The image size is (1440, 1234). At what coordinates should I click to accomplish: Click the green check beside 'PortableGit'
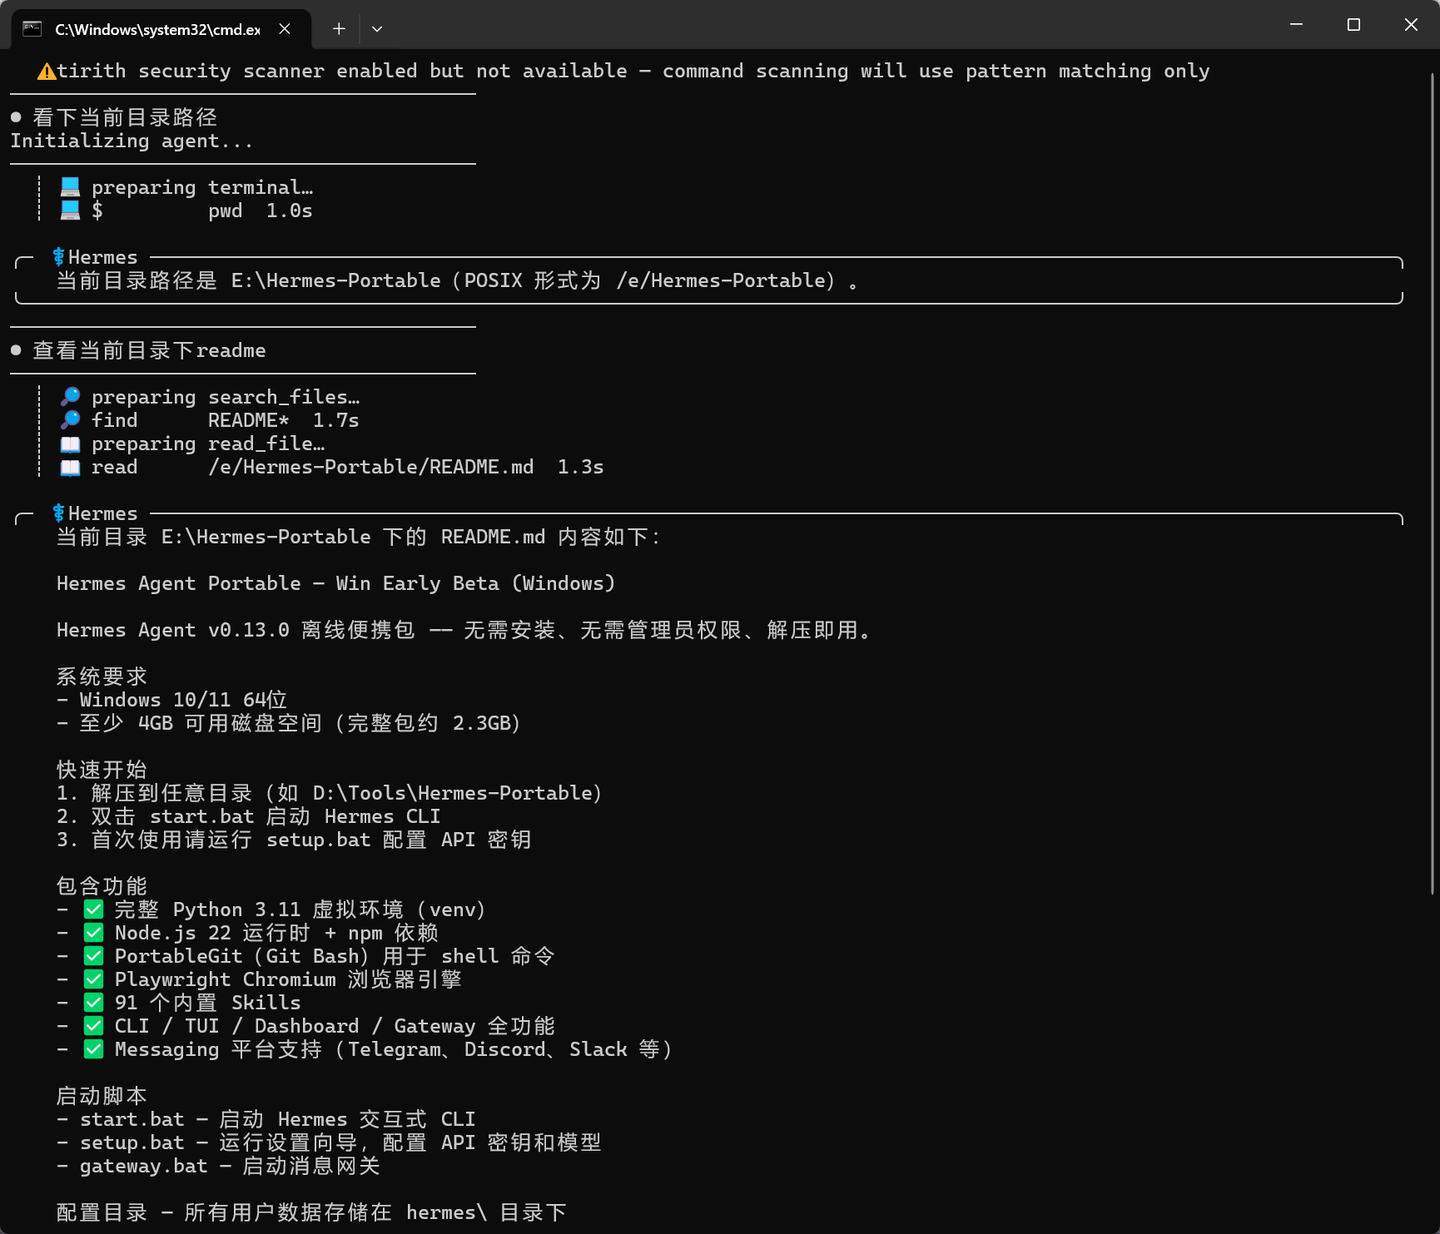tap(93, 956)
